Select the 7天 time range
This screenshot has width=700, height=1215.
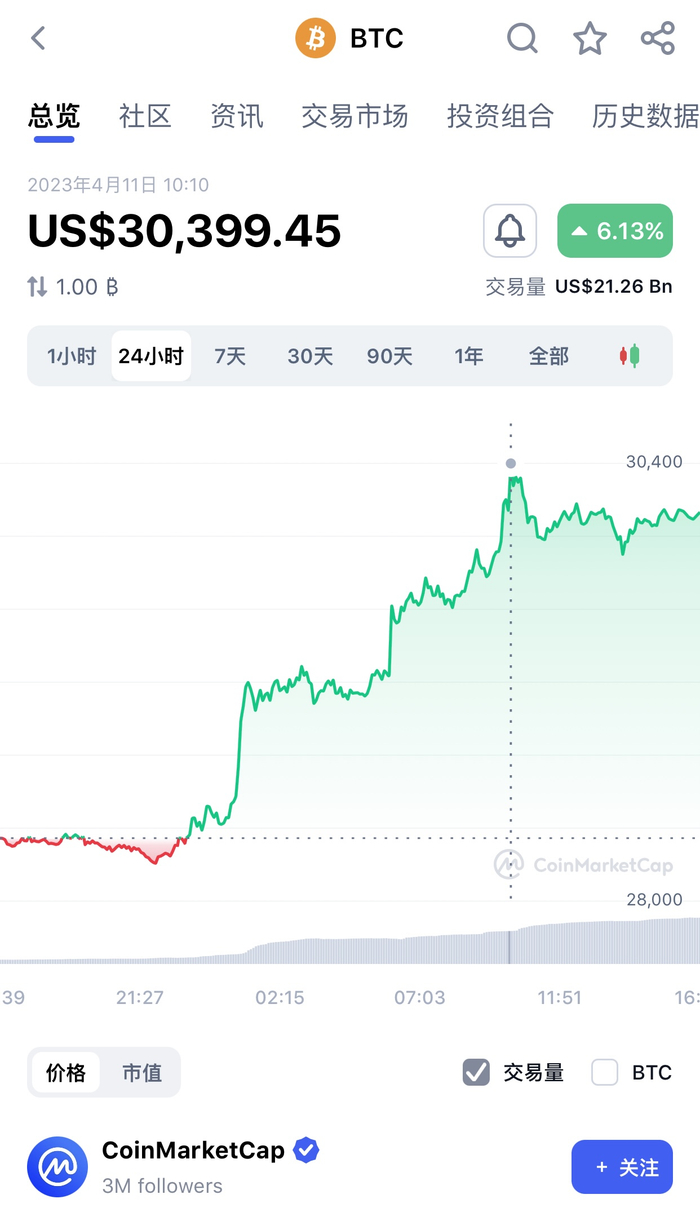(230, 355)
